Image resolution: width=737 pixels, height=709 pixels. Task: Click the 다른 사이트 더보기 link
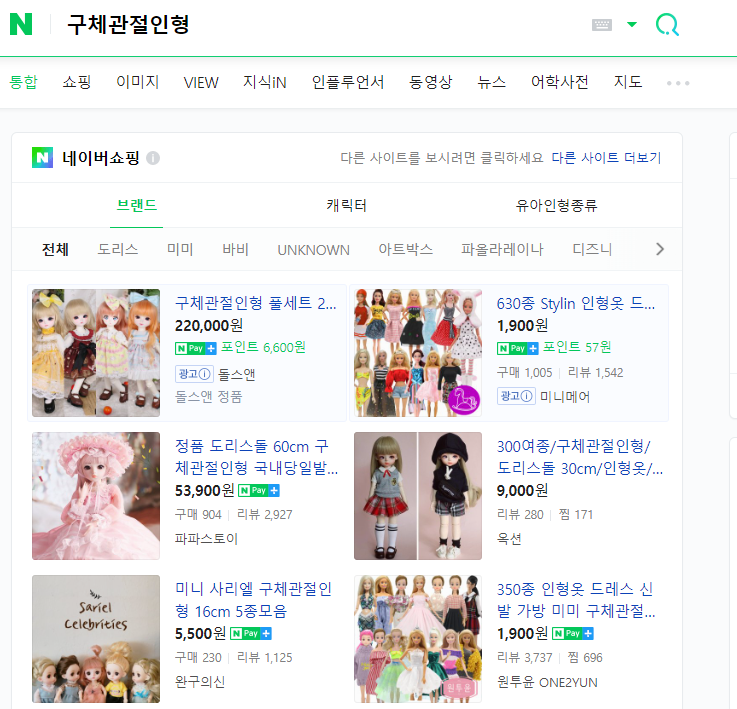(x=606, y=158)
